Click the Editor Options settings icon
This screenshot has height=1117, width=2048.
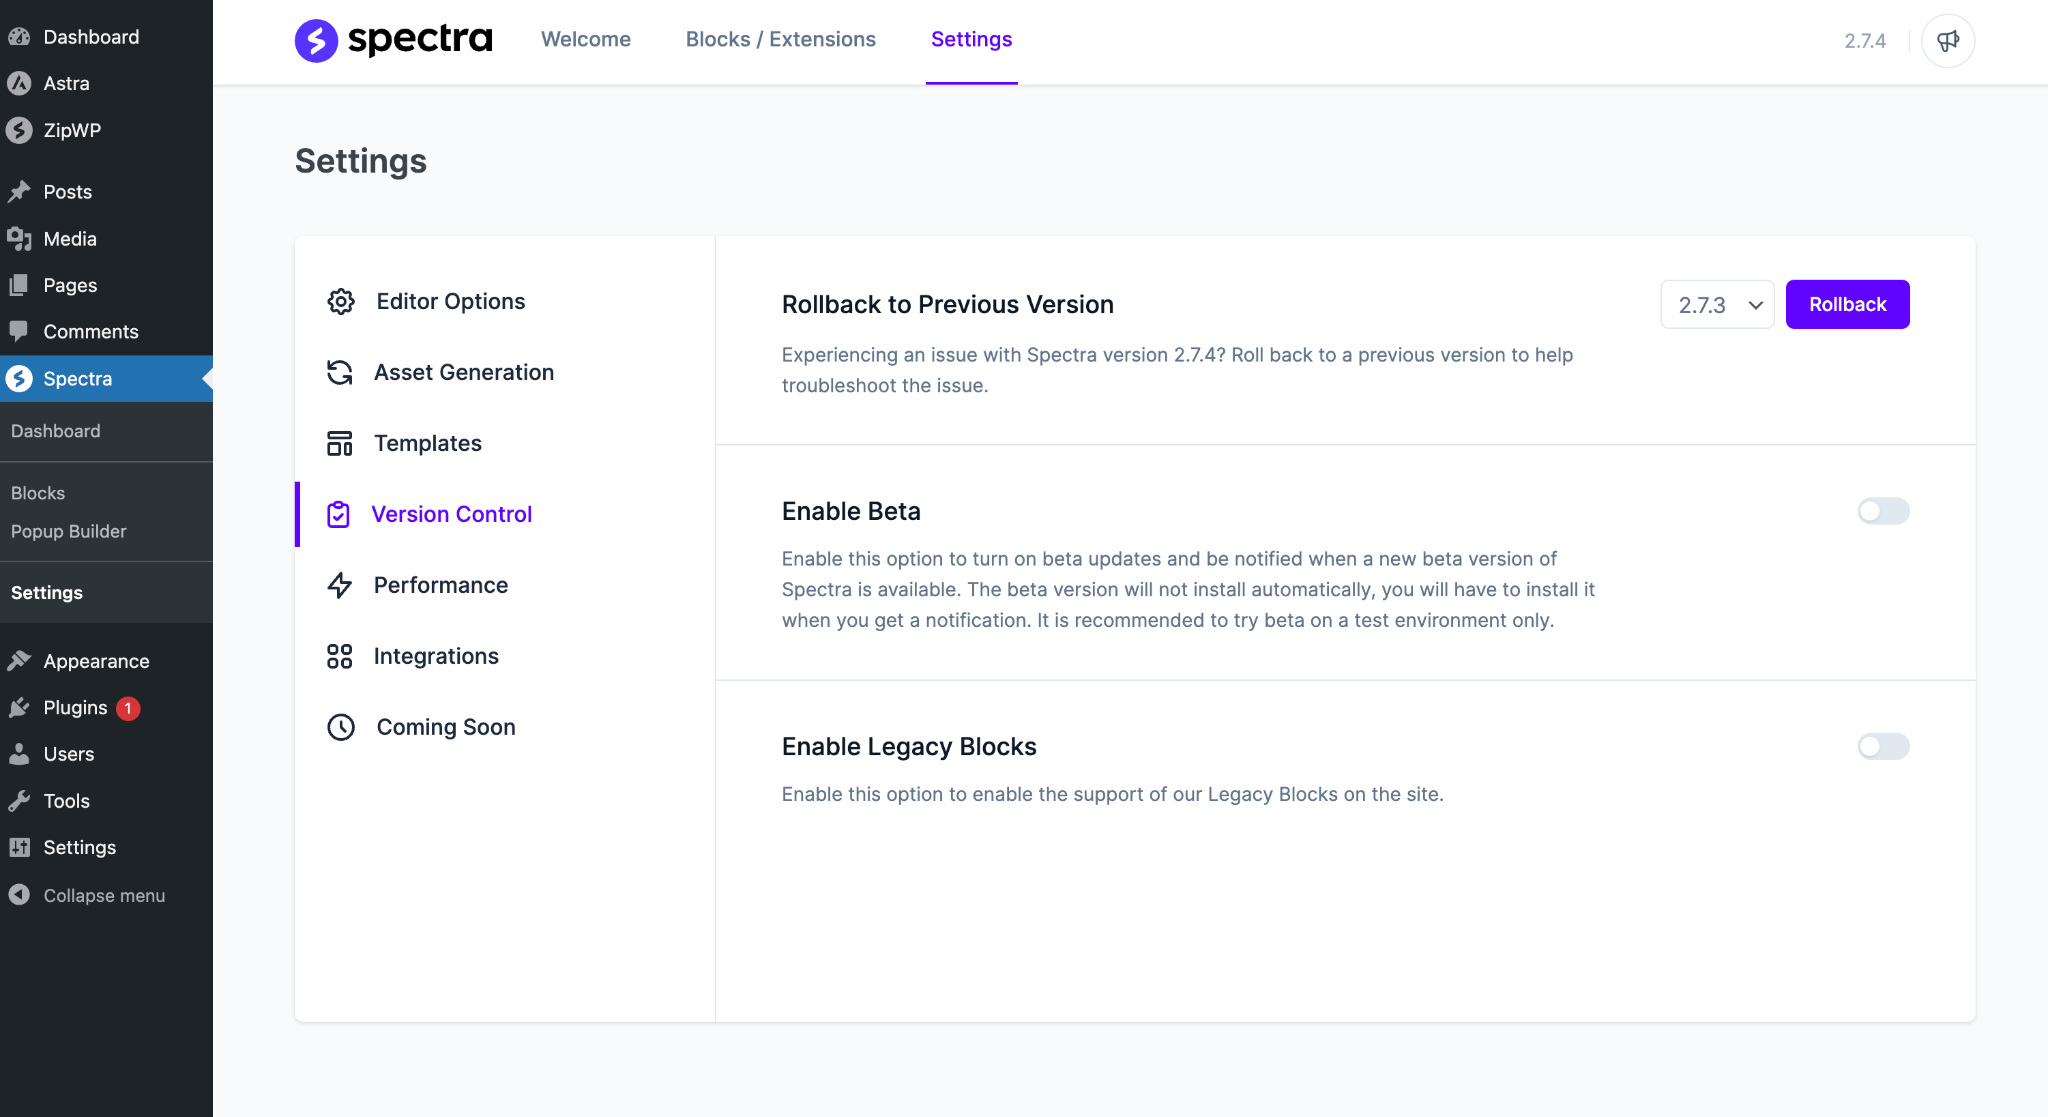tap(340, 300)
